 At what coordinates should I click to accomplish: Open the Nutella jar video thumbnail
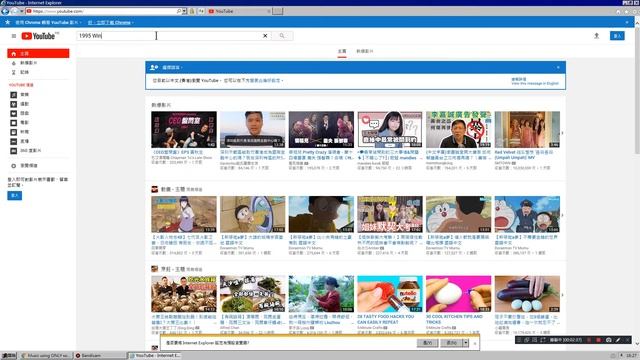[390, 294]
